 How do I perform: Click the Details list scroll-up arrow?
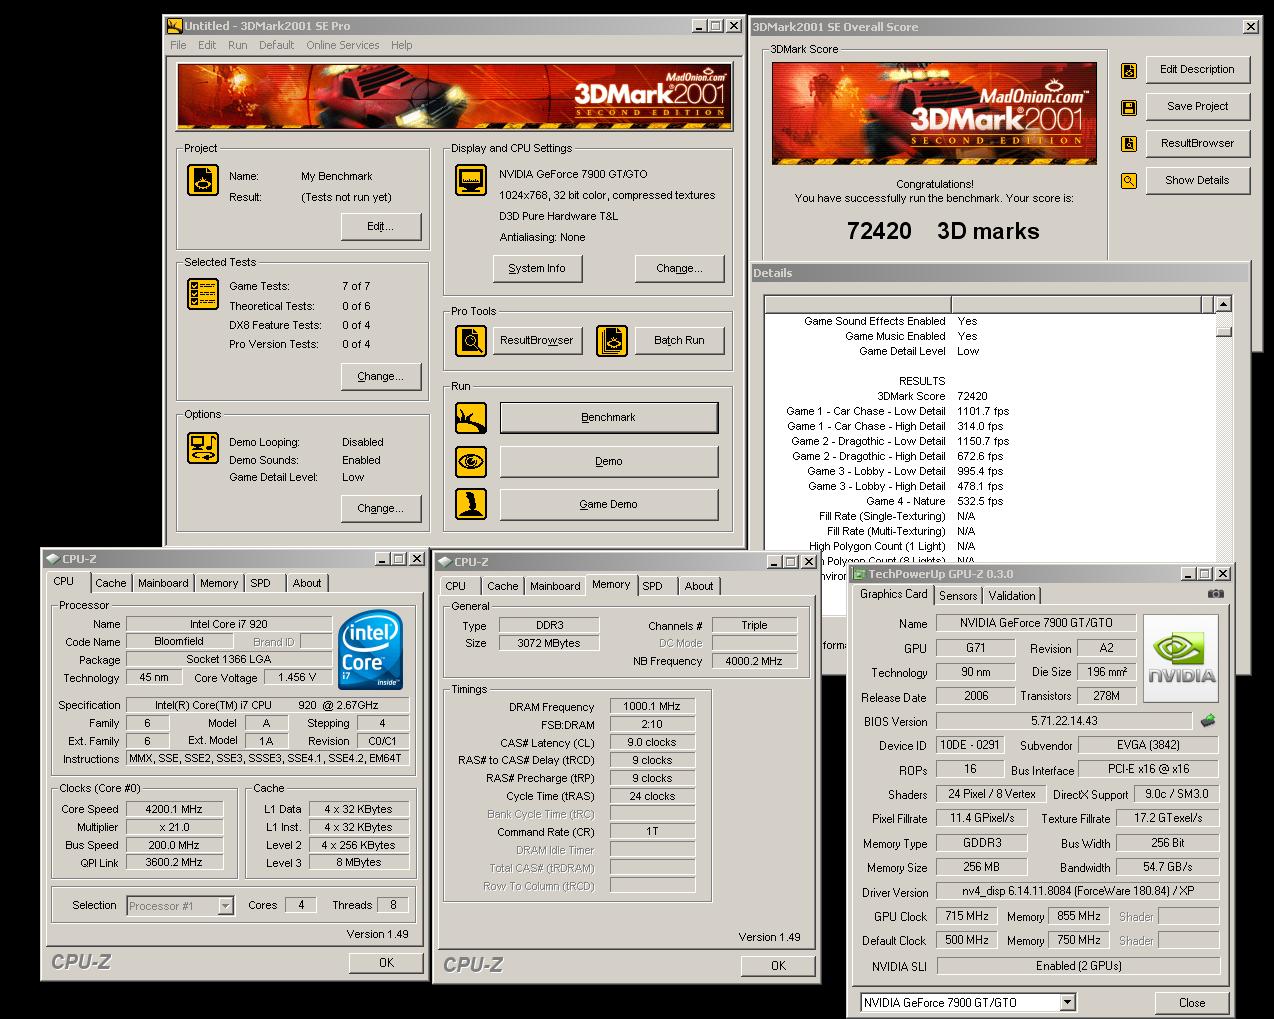(x=1223, y=304)
